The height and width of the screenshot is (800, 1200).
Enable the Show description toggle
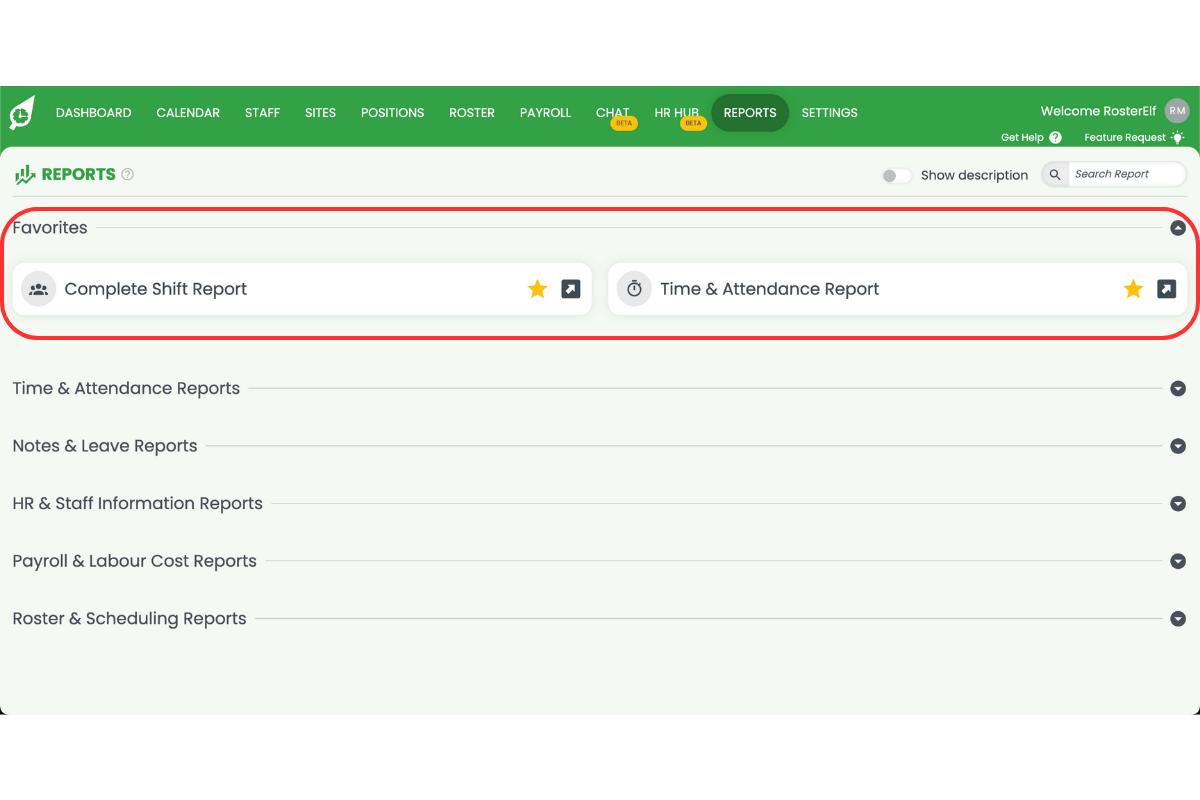click(x=896, y=174)
